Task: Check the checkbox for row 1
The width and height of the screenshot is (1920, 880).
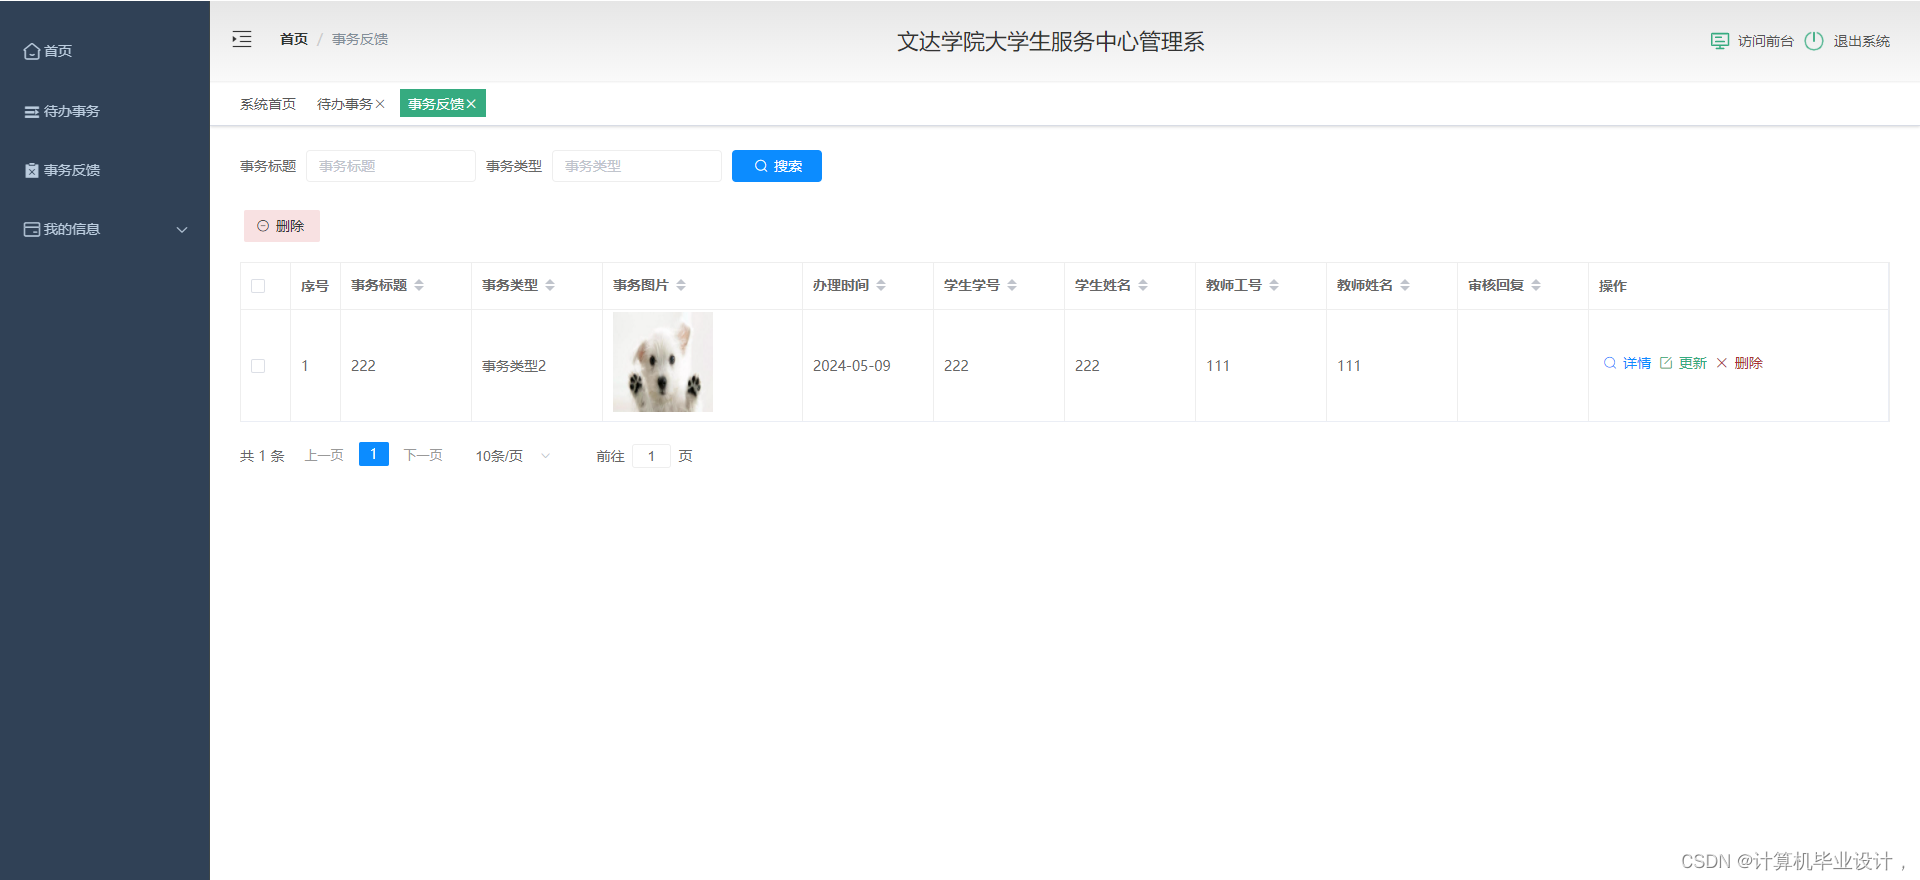Action: point(258,366)
